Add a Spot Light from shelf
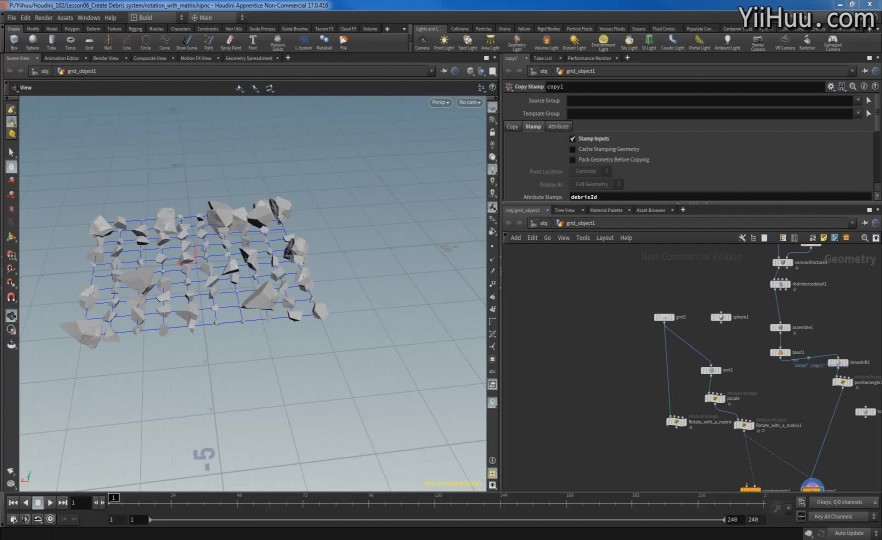Viewport: 882px width, 540px height. click(467, 42)
